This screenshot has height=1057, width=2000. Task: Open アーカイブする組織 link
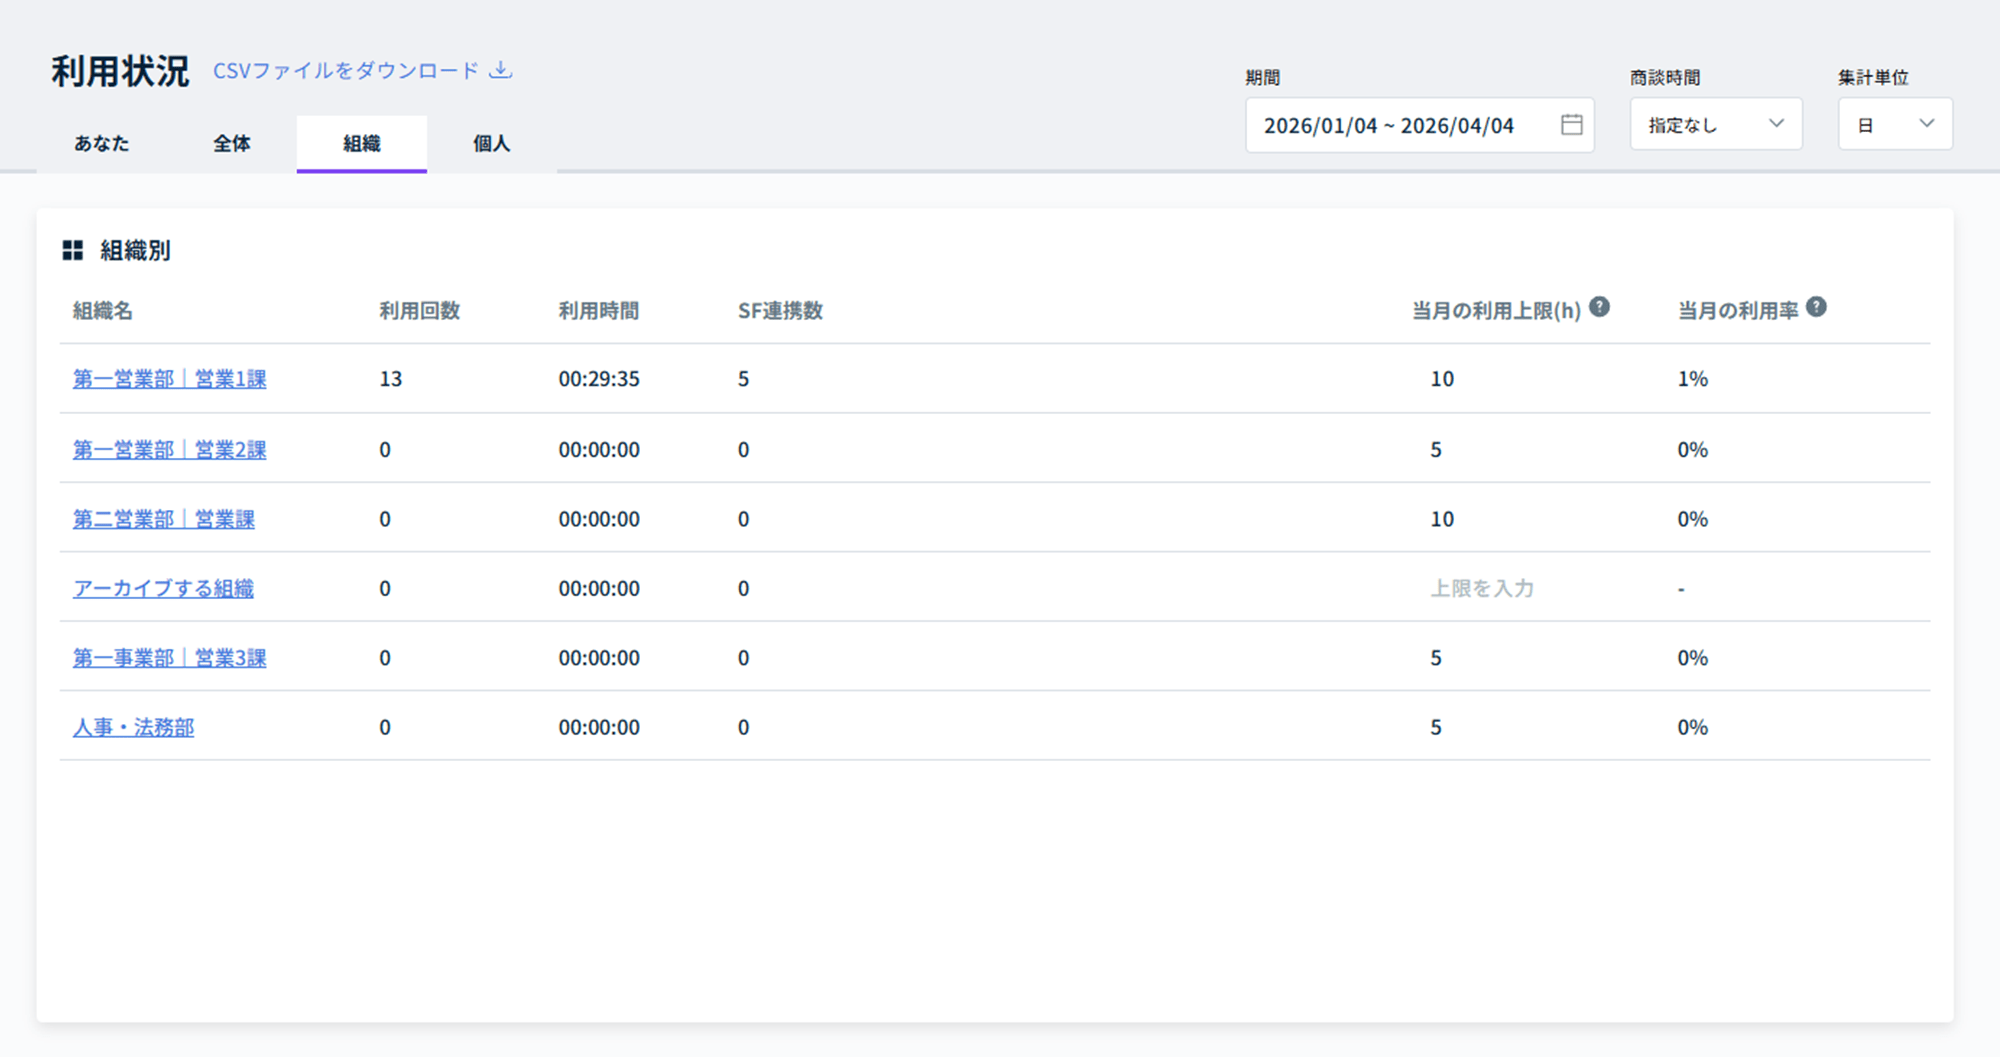point(163,589)
